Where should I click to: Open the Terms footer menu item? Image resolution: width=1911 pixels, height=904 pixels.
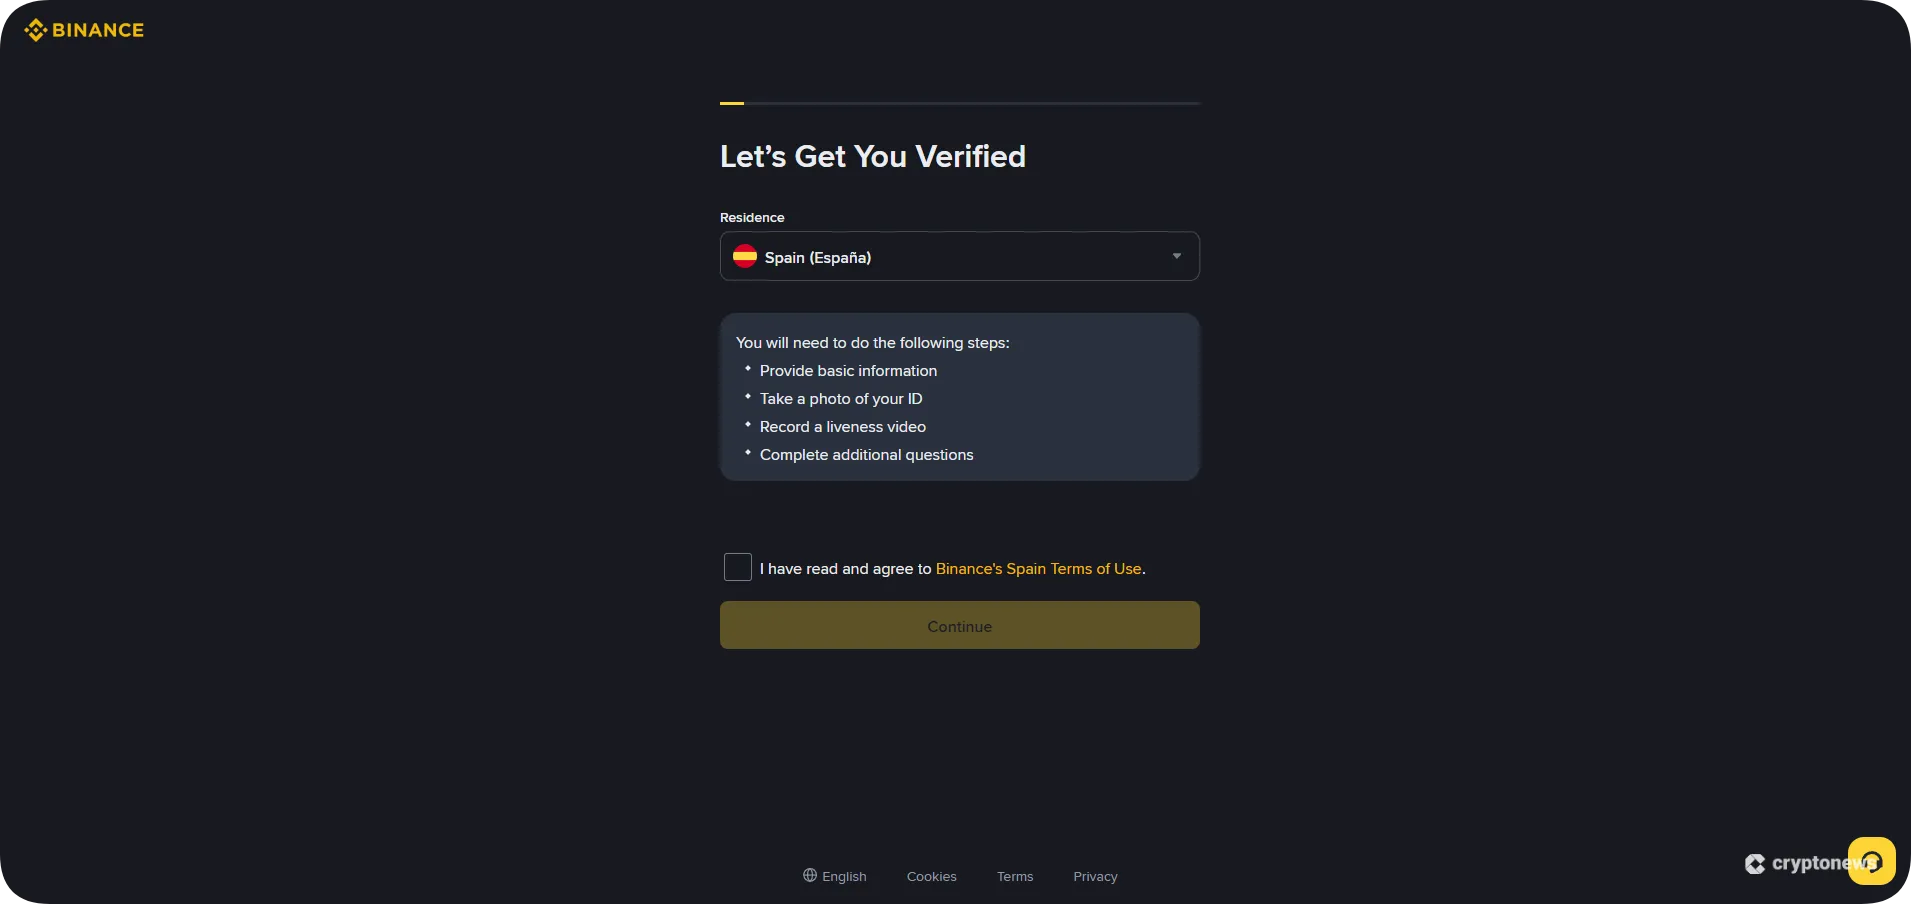1014,876
